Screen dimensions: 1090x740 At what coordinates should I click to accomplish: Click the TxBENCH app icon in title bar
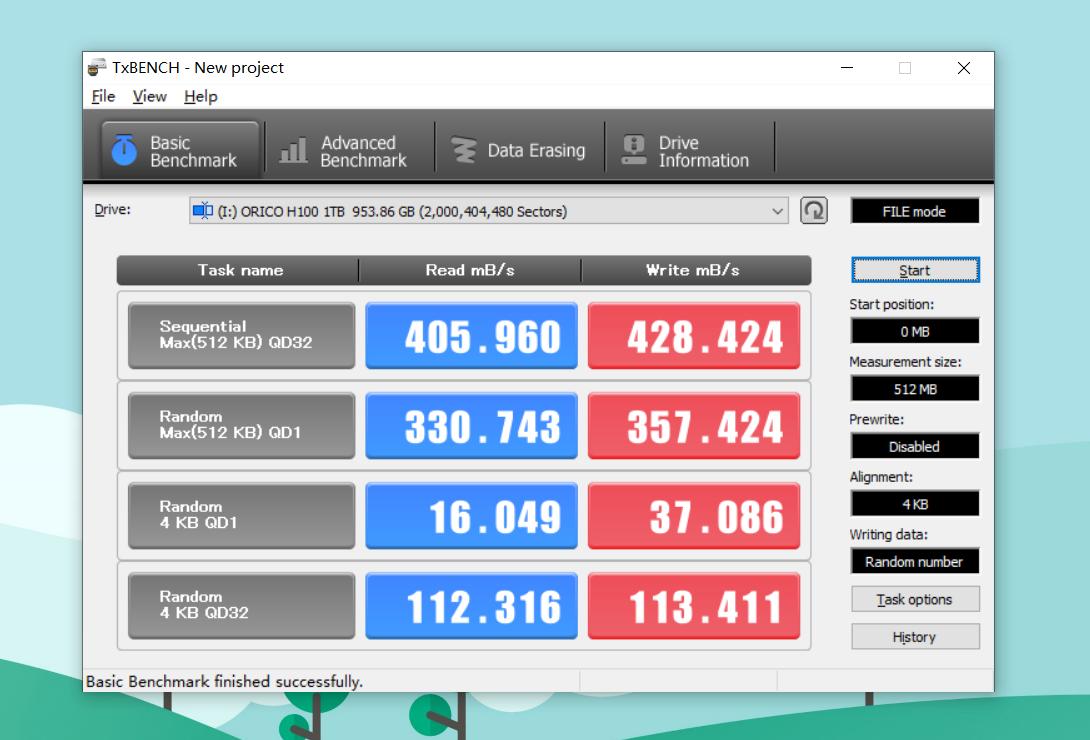[97, 68]
